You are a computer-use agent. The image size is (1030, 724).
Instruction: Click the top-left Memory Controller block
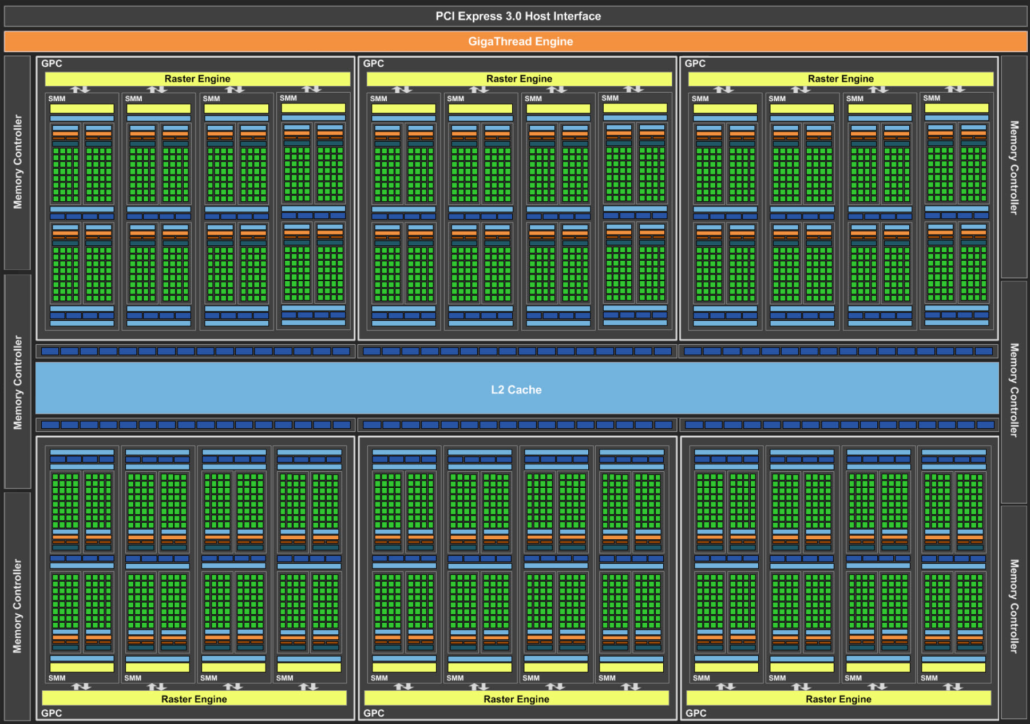point(18,162)
